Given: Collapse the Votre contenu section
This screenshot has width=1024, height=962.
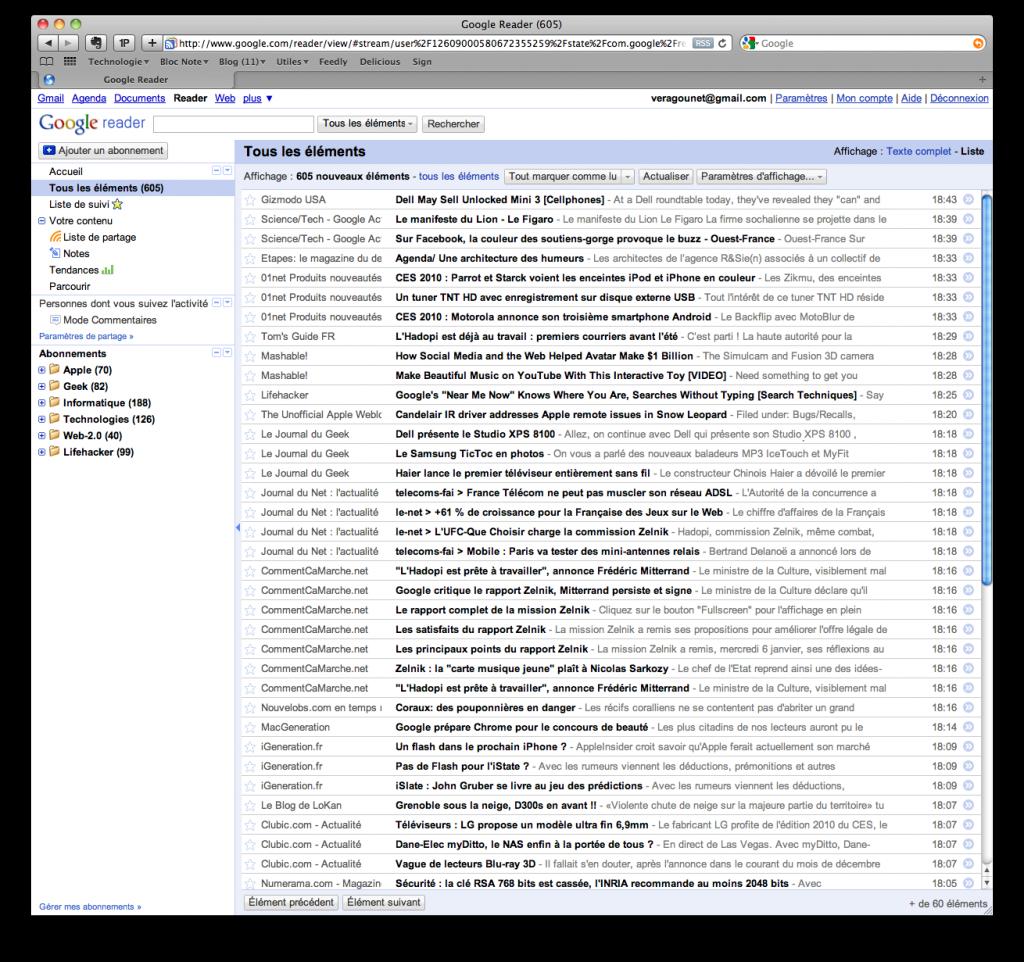Looking at the screenshot, I should click(x=42, y=221).
